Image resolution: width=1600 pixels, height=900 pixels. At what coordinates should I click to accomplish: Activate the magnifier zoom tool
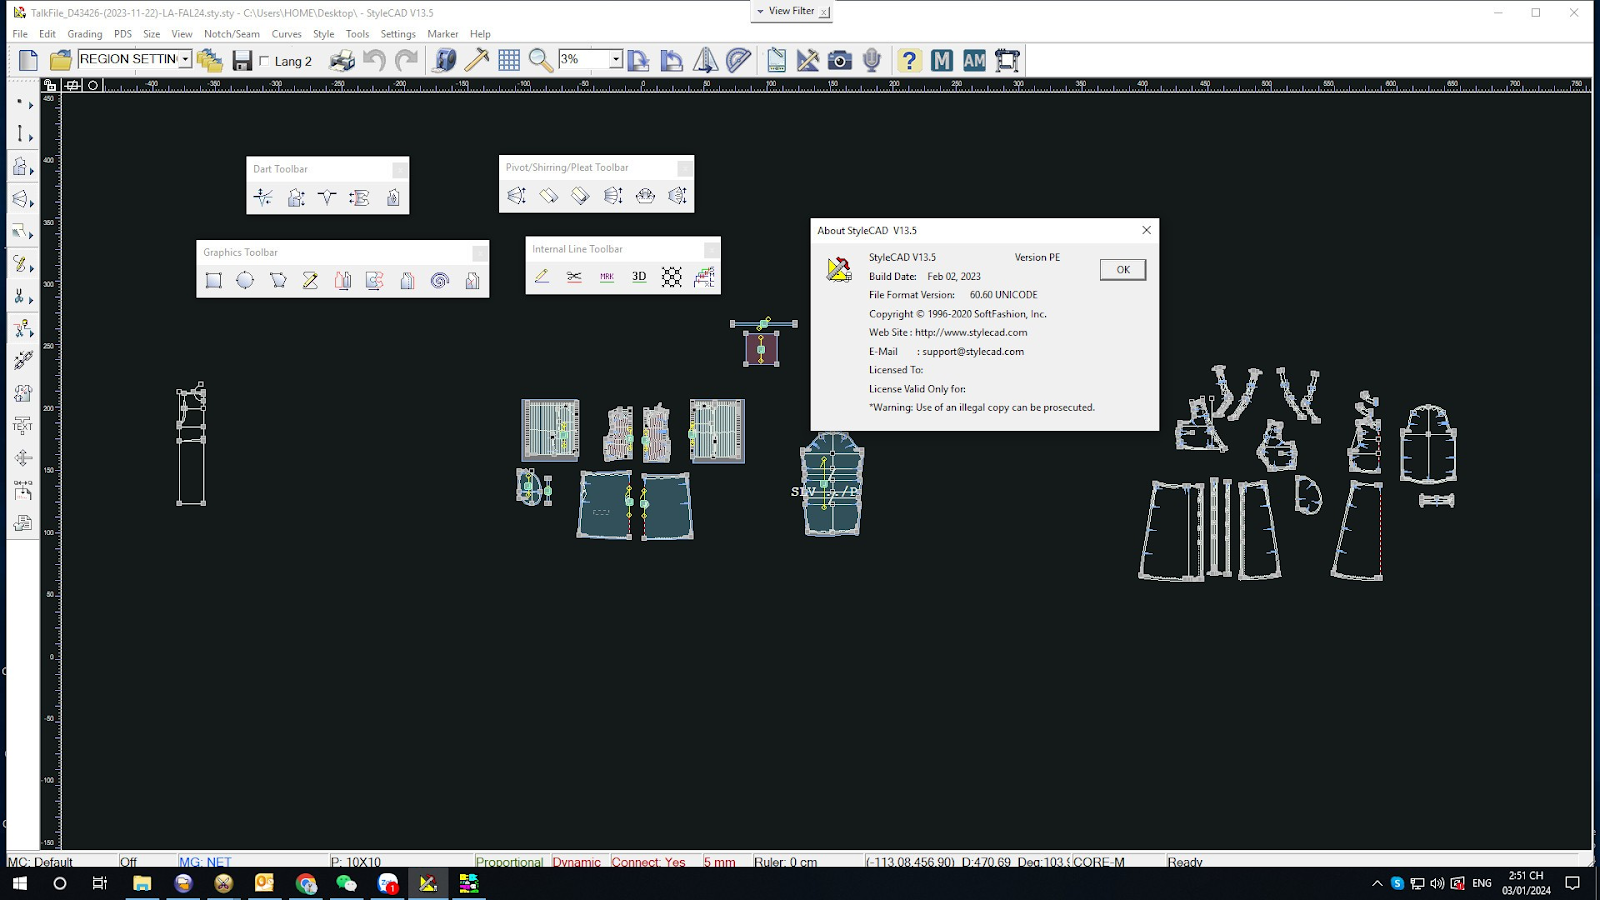pos(541,60)
